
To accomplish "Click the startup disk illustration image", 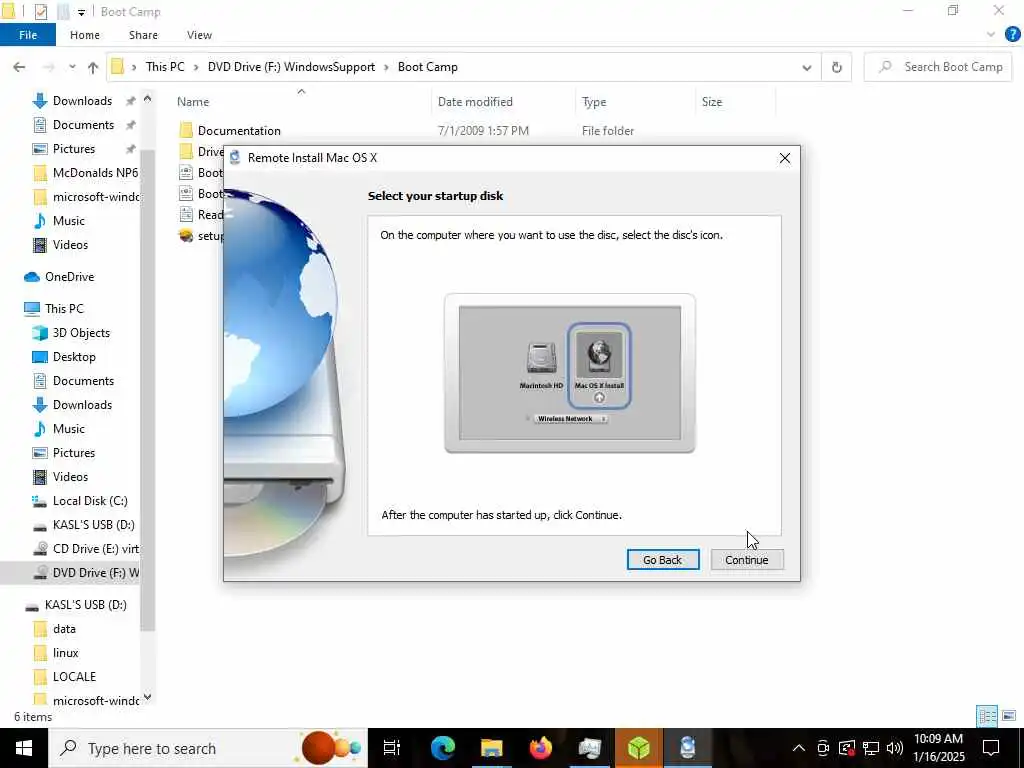I will [x=569, y=373].
